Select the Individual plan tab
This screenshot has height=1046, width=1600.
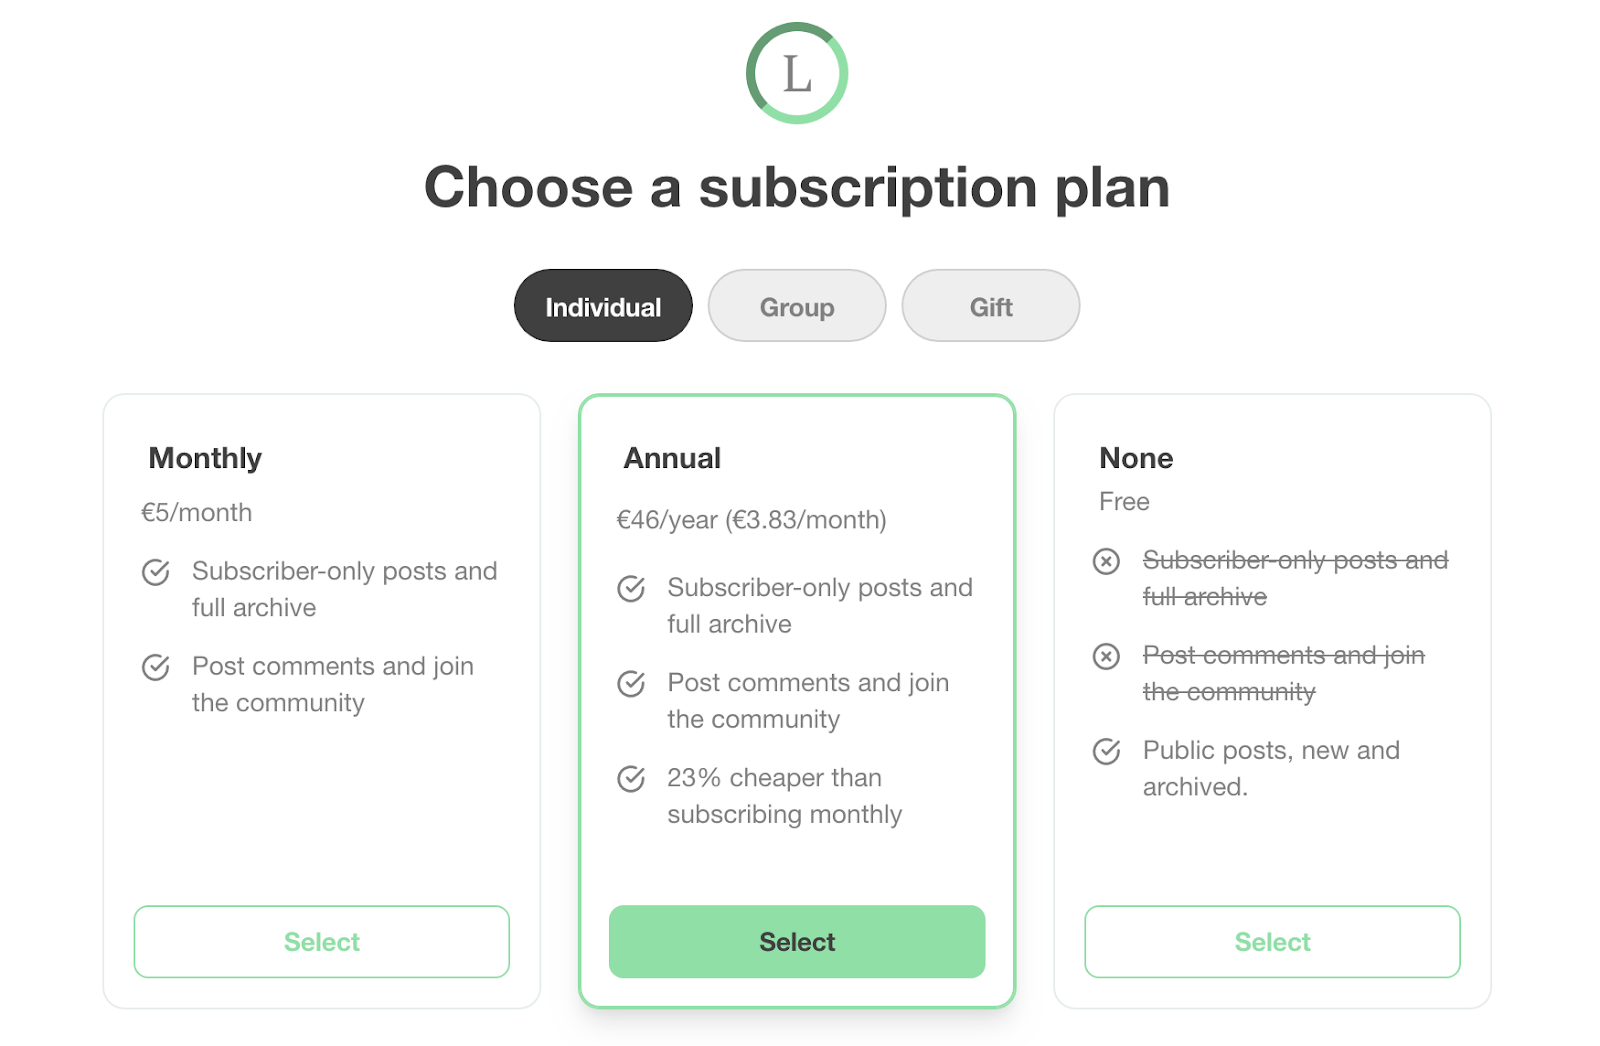[602, 306]
